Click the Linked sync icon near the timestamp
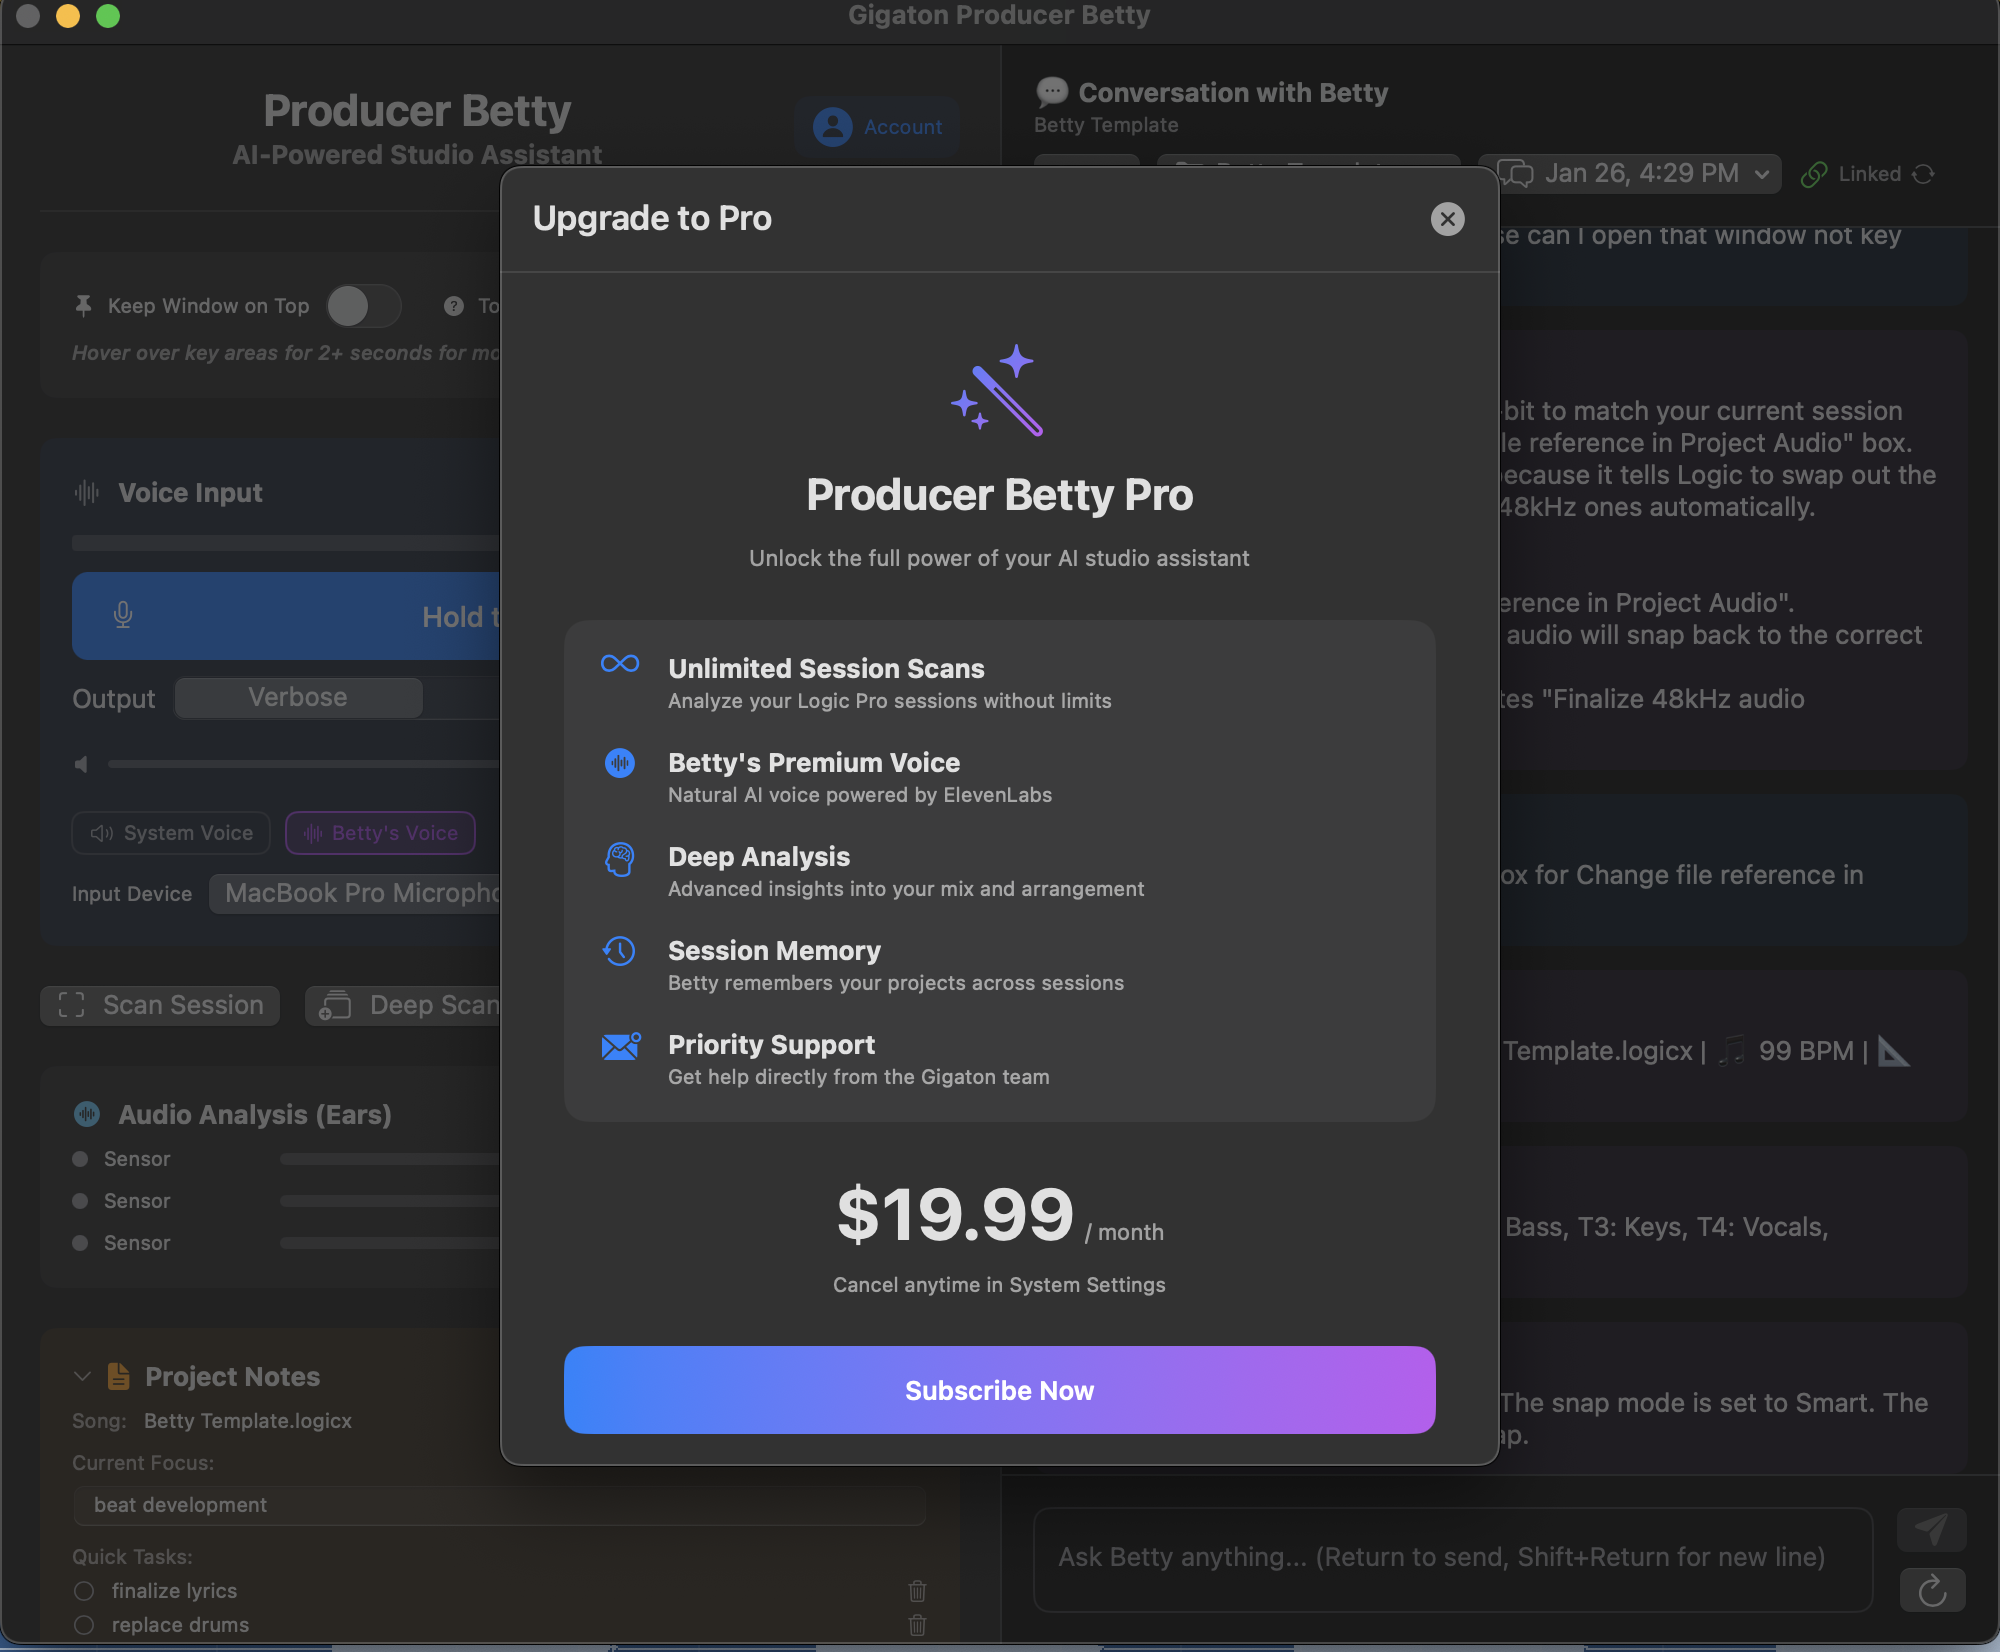The height and width of the screenshot is (1652, 2000). click(x=1924, y=173)
